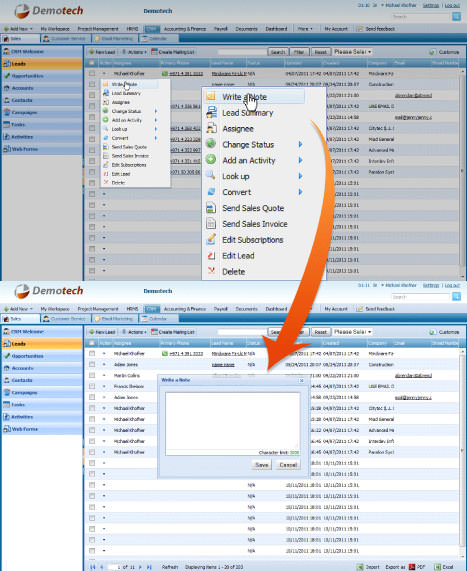Export the list as Excel

pos(444,567)
